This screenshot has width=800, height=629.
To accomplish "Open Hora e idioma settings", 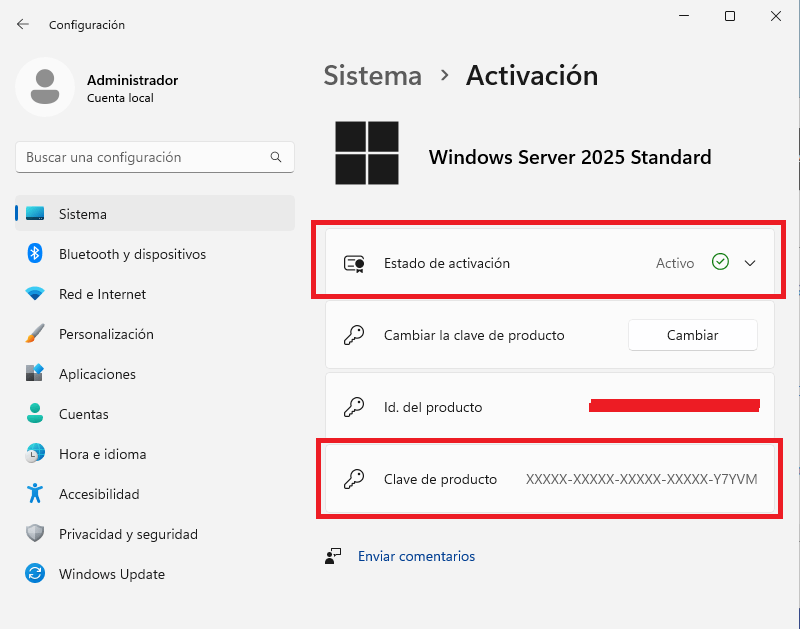I will pyautogui.click(x=155, y=454).
